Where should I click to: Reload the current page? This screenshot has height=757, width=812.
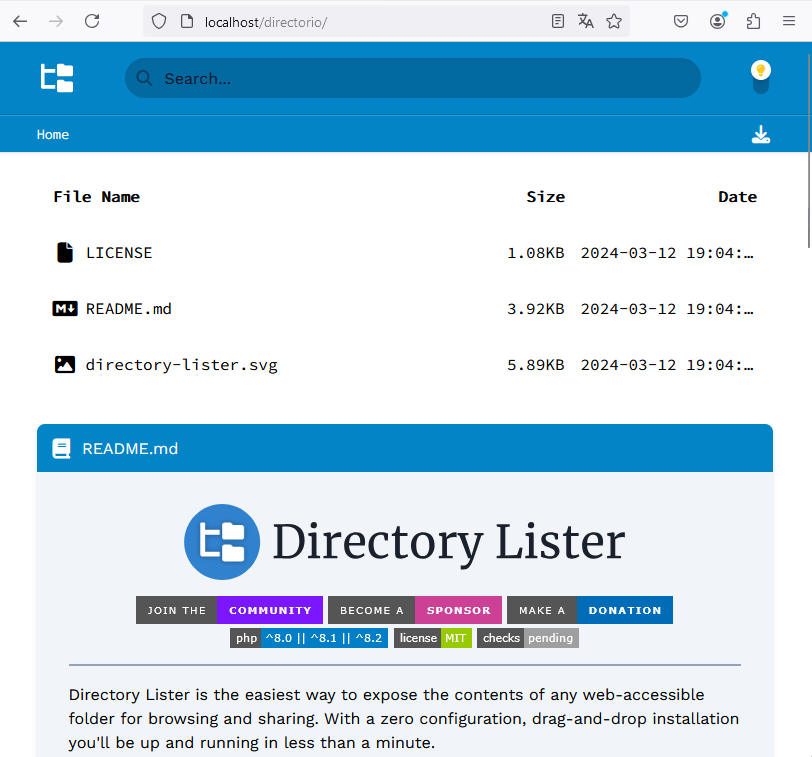tap(92, 22)
